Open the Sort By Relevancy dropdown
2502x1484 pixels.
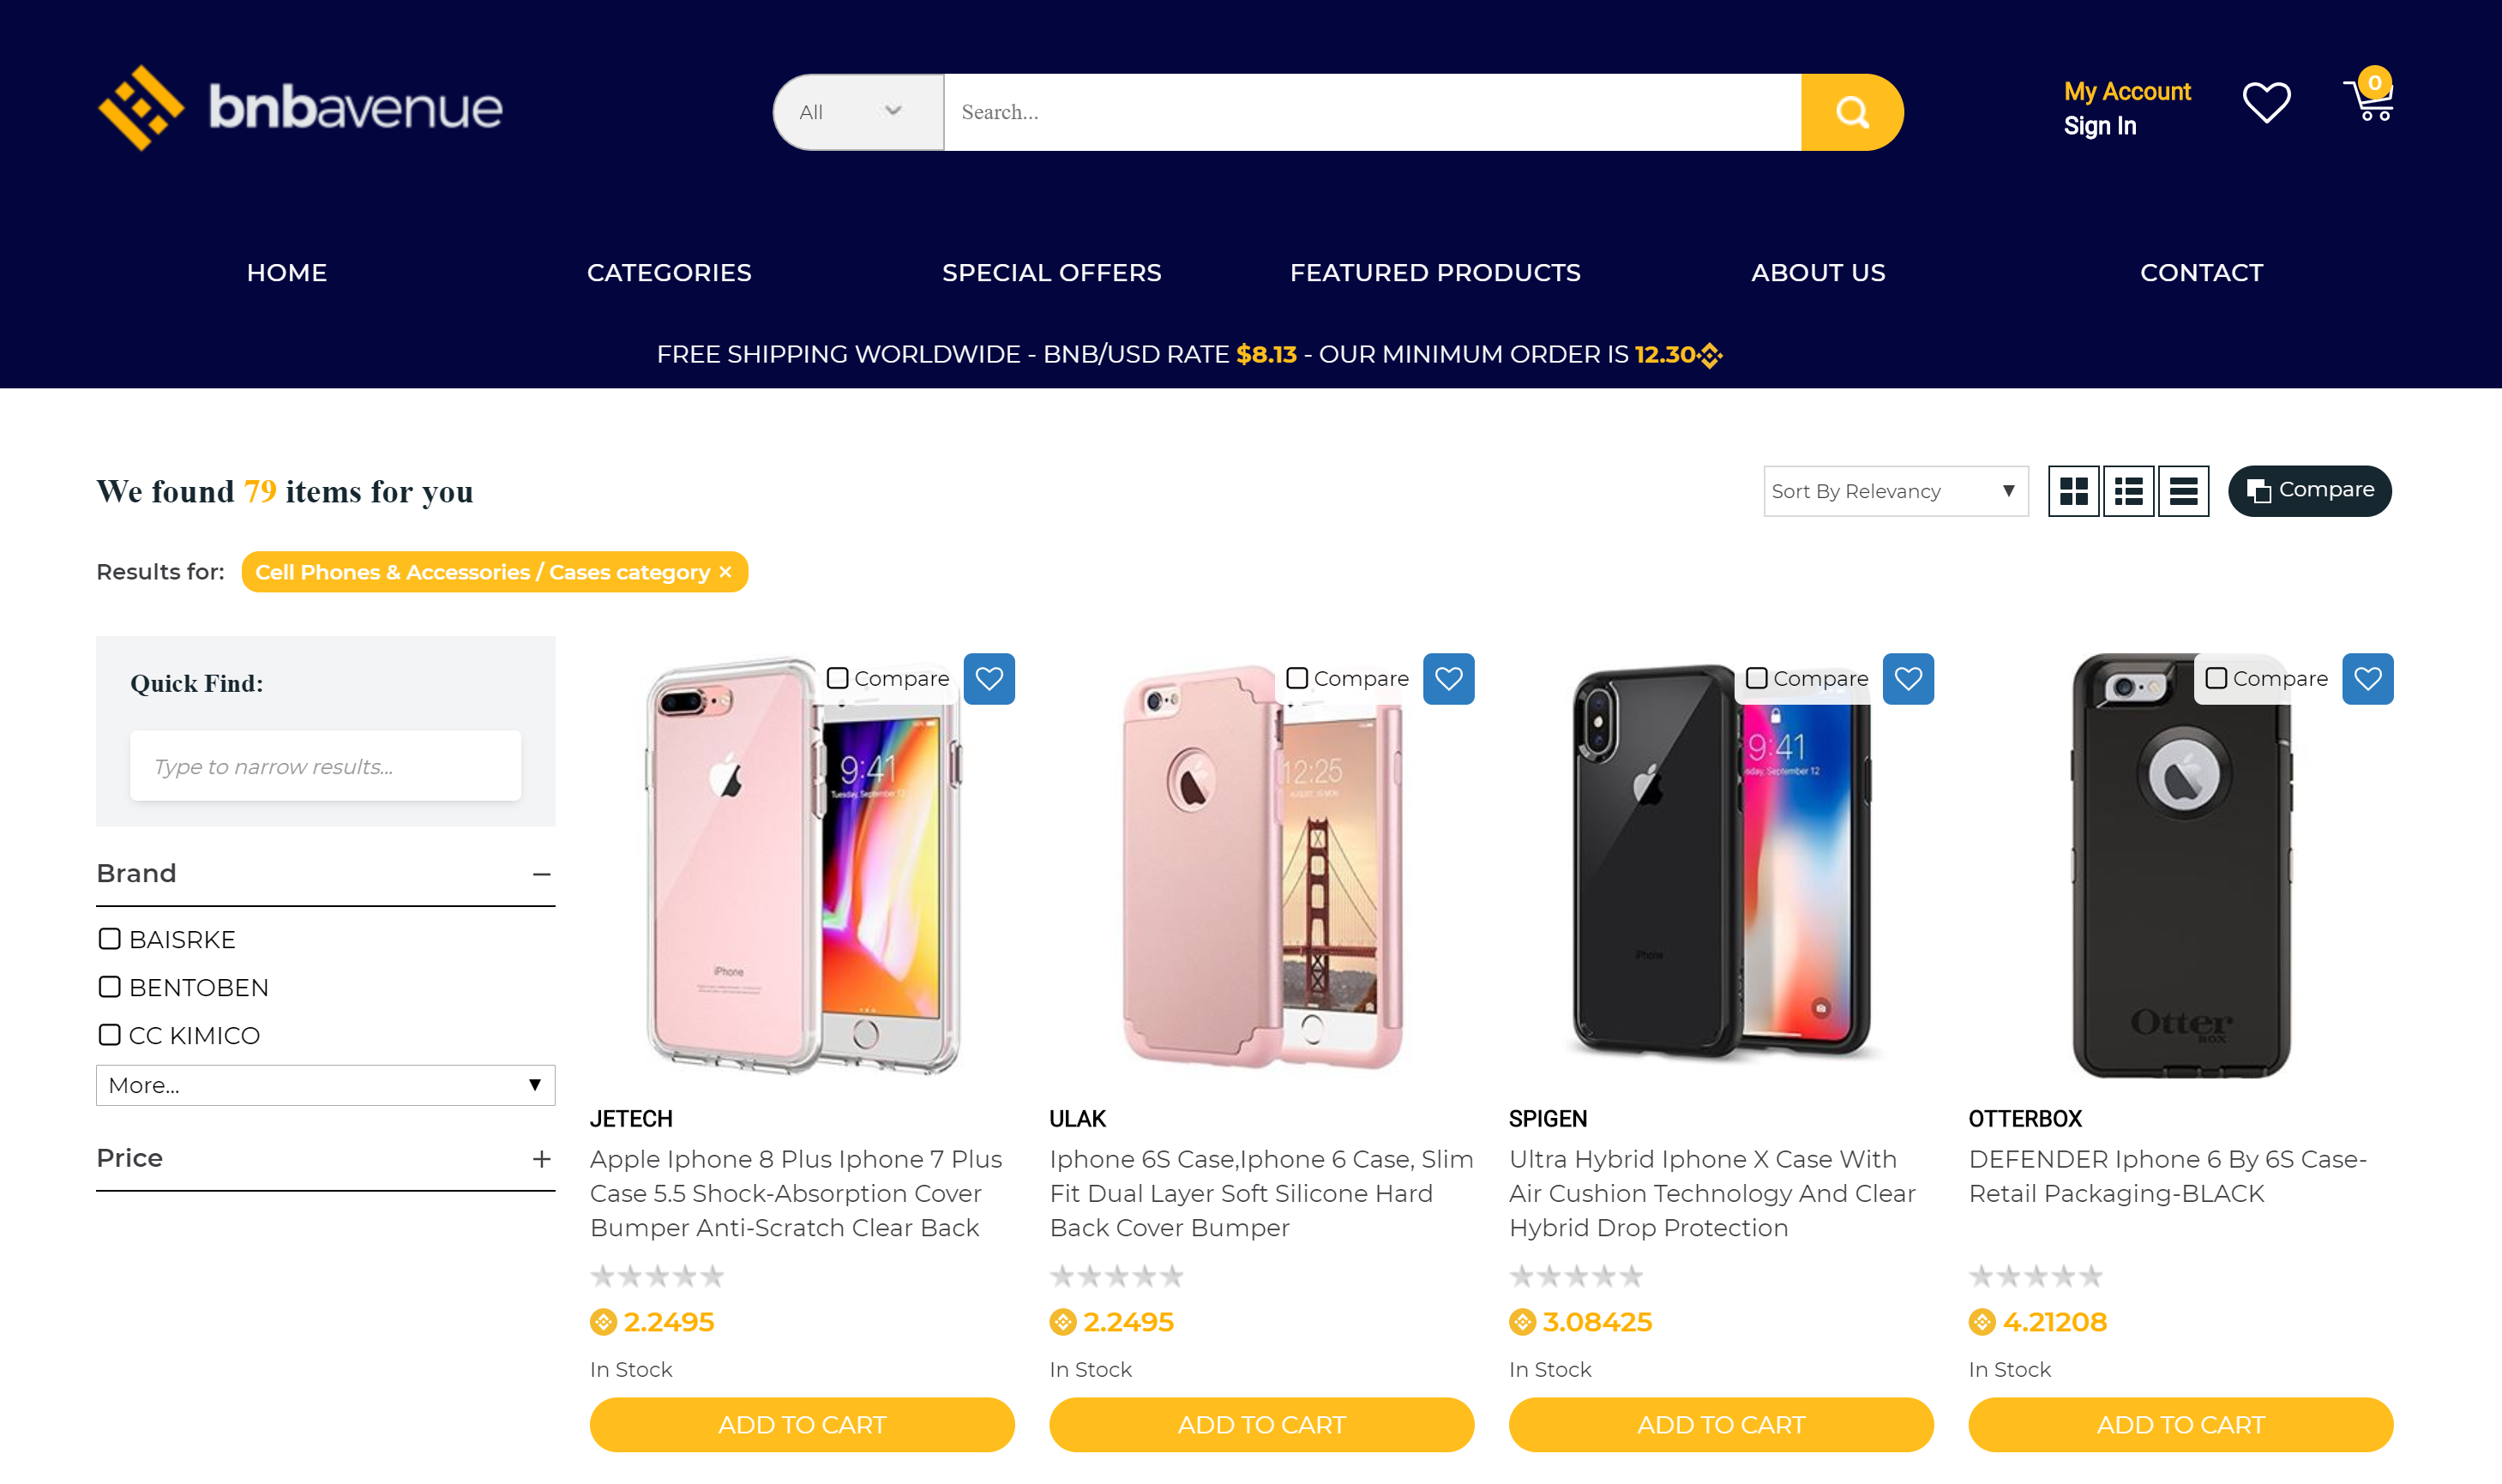click(x=1895, y=491)
